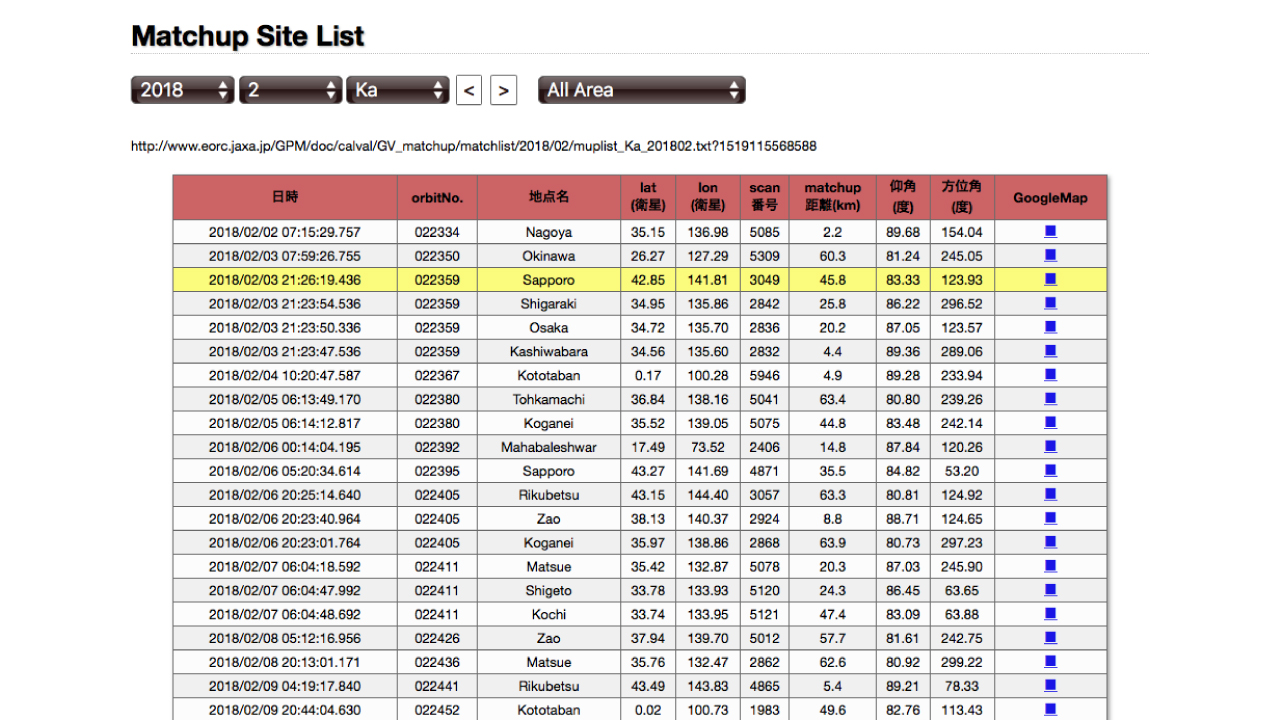Image resolution: width=1280 pixels, height=720 pixels.
Task: Select the Shigaraki site name cell
Action: 549,304
